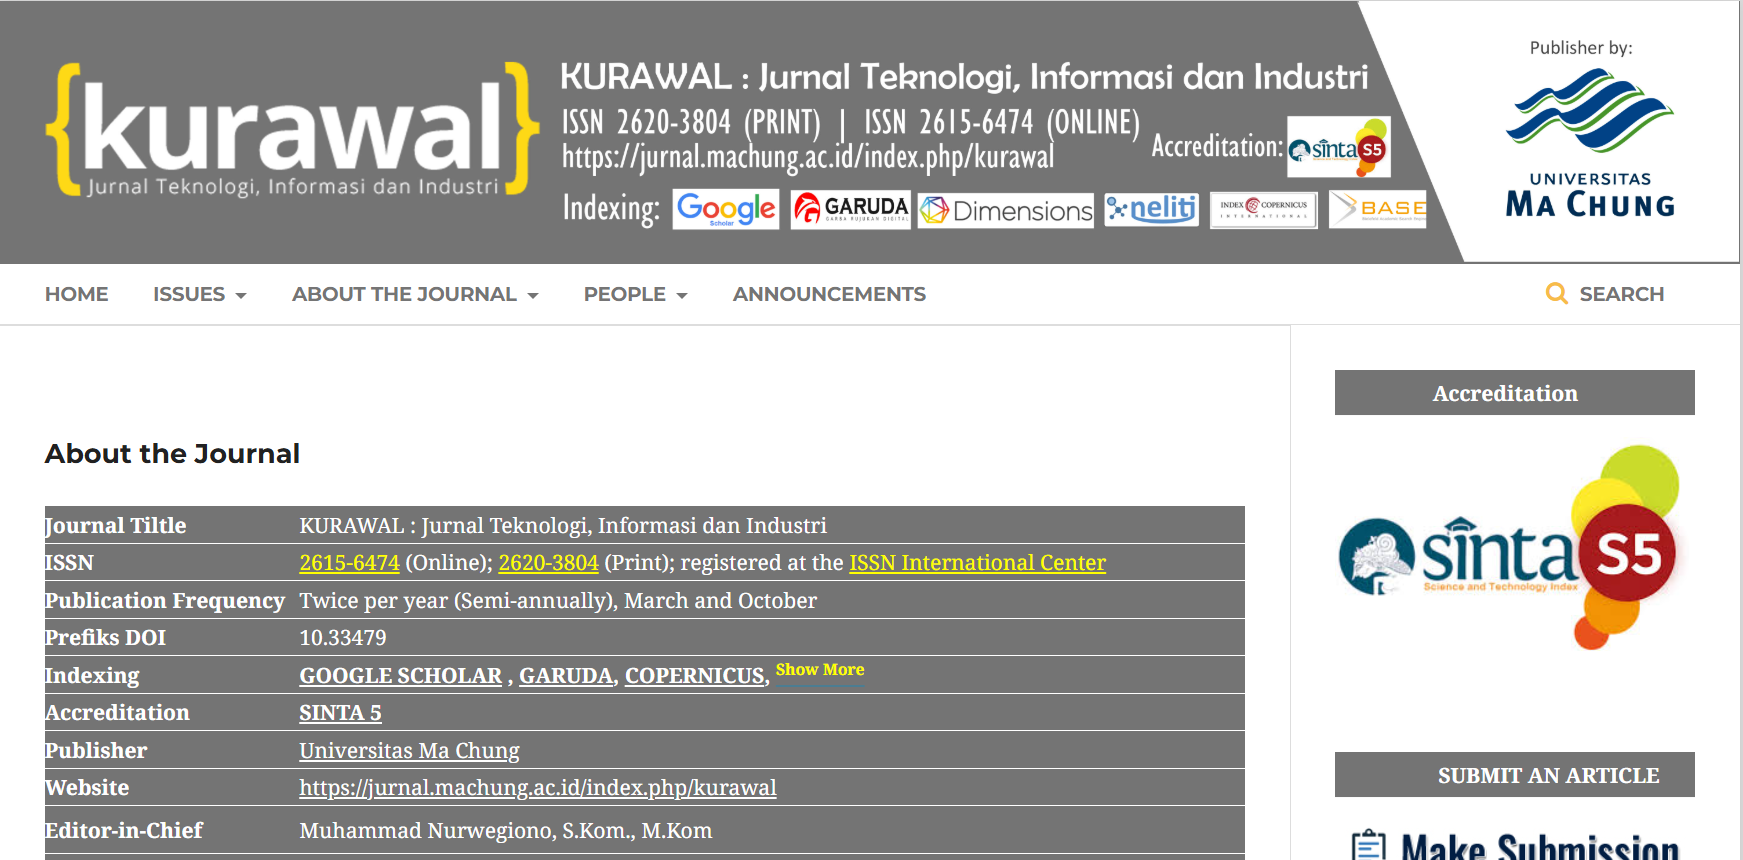
Task: Expand the ABOUT THE JOURNAL dropdown
Action: [x=415, y=294]
